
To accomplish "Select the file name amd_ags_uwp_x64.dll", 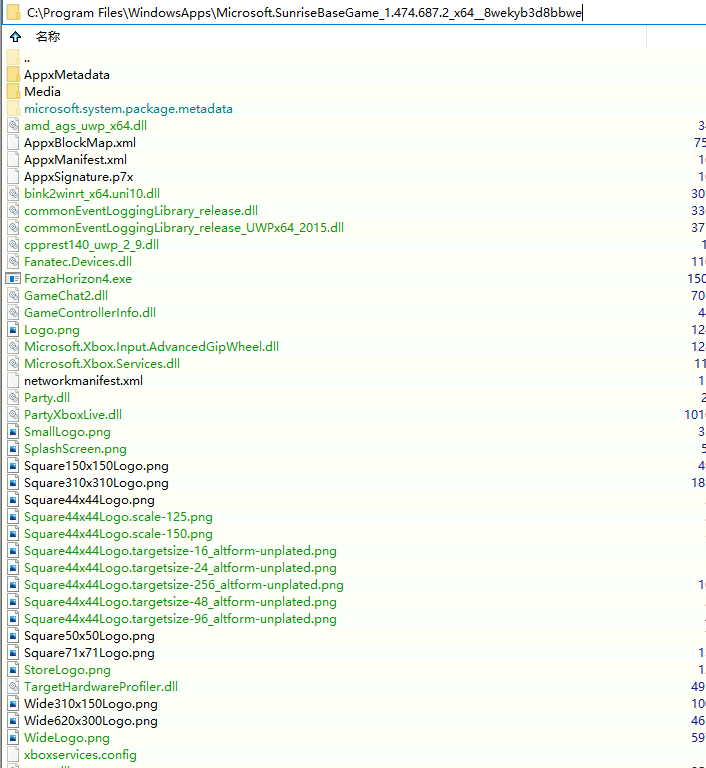I will click(85, 126).
